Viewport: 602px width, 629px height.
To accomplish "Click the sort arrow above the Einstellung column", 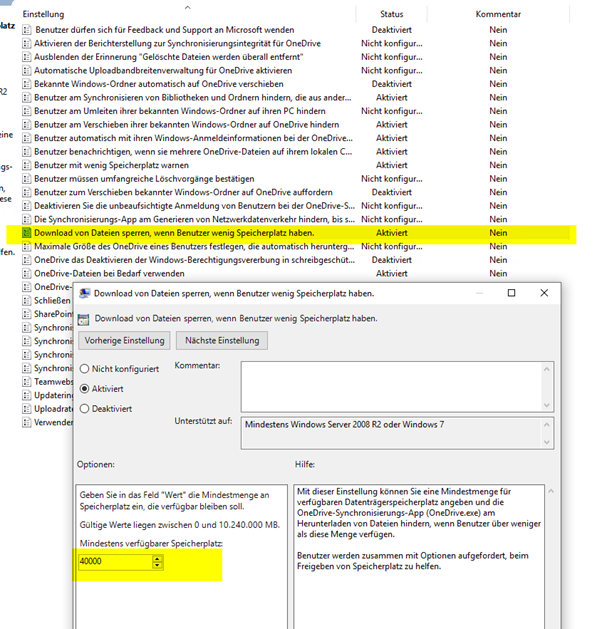I will [x=188, y=7].
